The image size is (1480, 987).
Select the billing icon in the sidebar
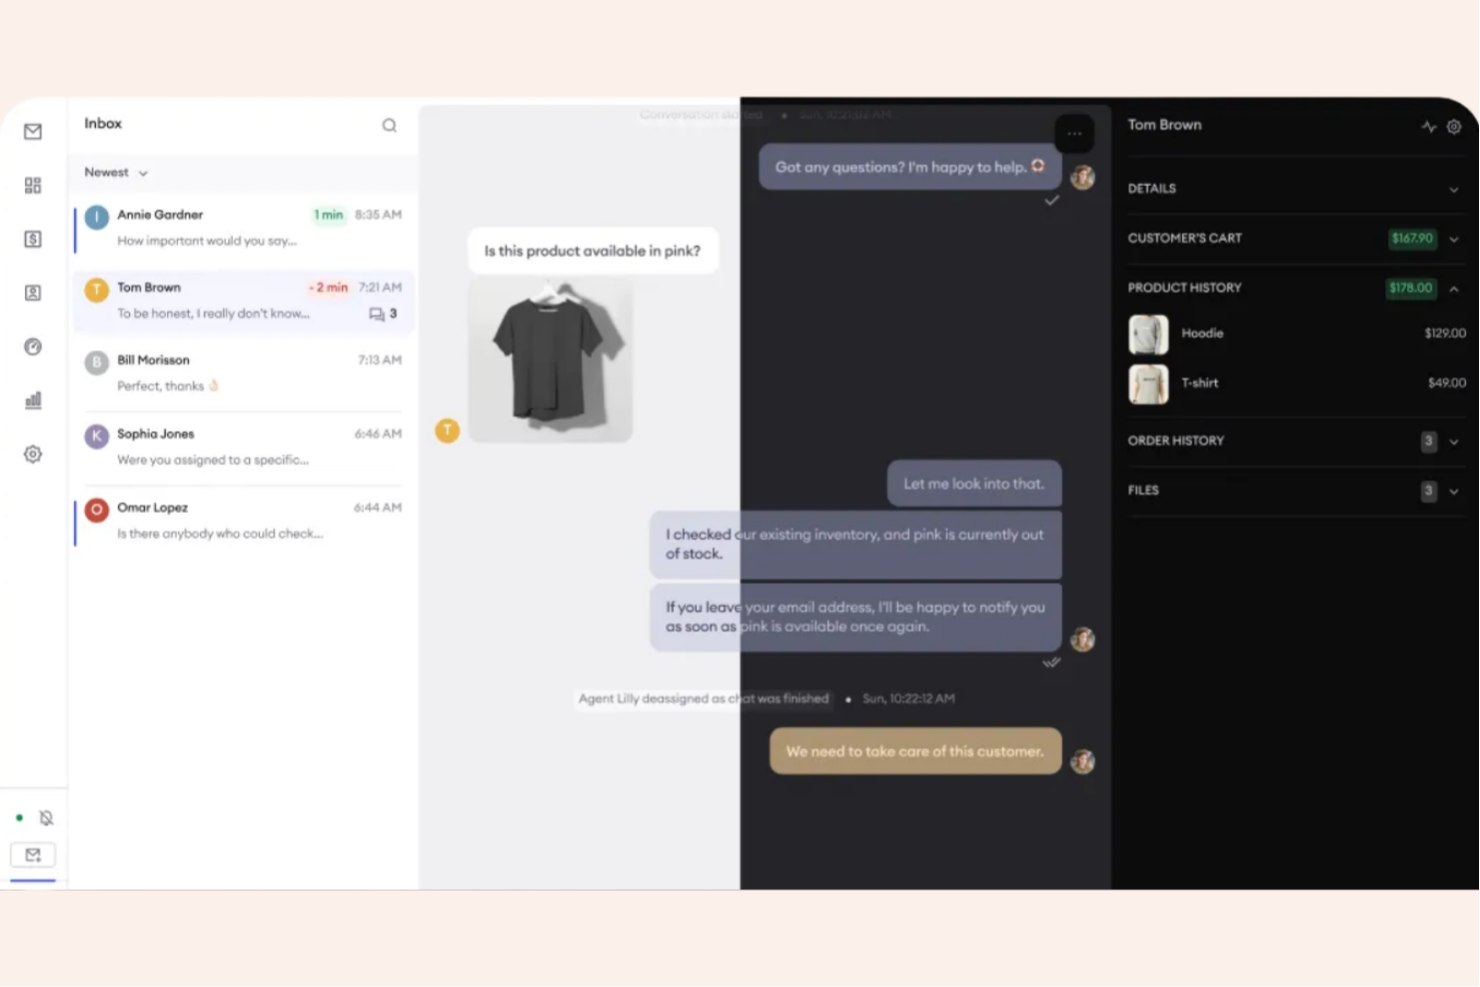pos(33,239)
